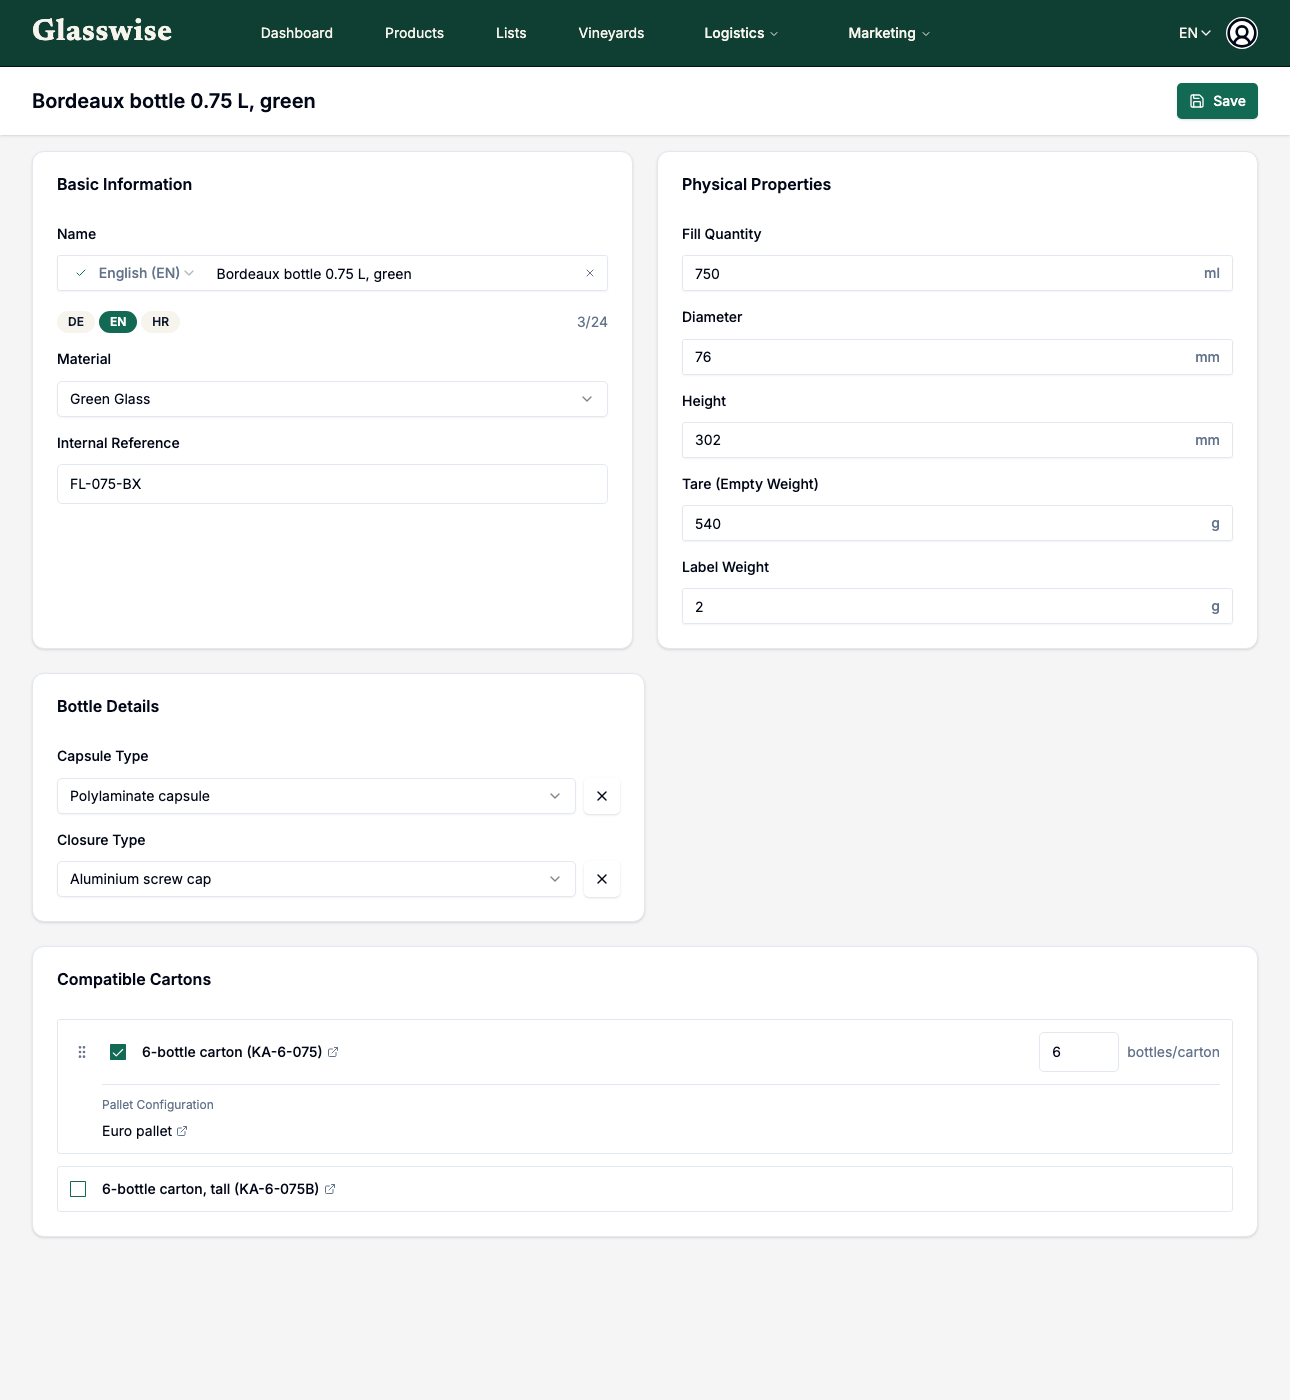Open the Products page
Viewport: 1290px width, 1400px height.
click(414, 33)
